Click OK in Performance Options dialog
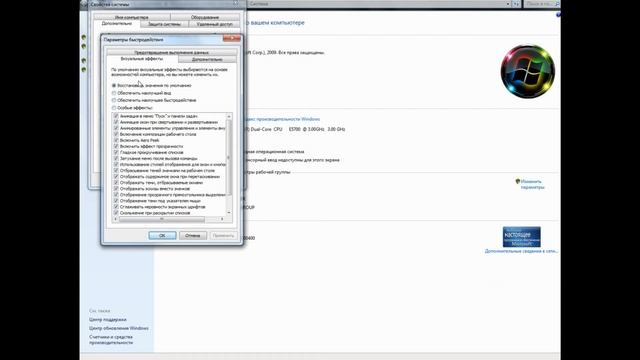The width and height of the screenshot is (640, 360). 162,236
